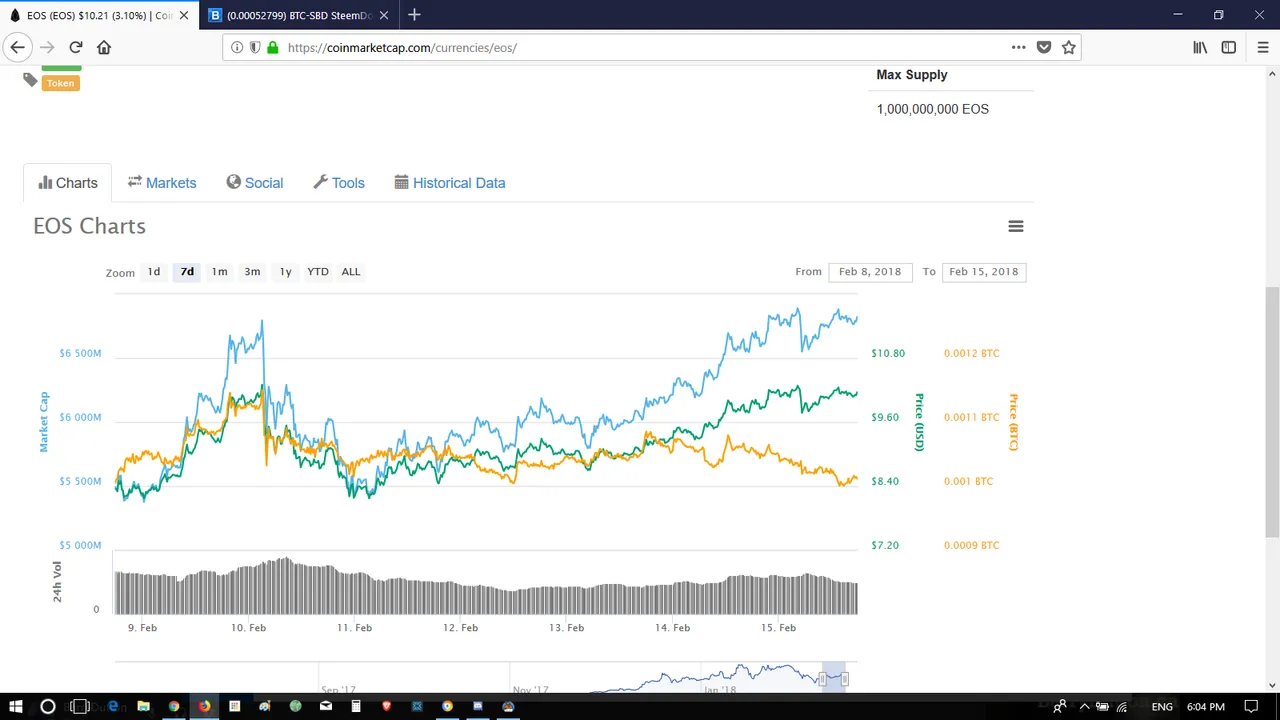1280x720 pixels.
Task: Bookmark this page with the star
Action: (1069, 47)
